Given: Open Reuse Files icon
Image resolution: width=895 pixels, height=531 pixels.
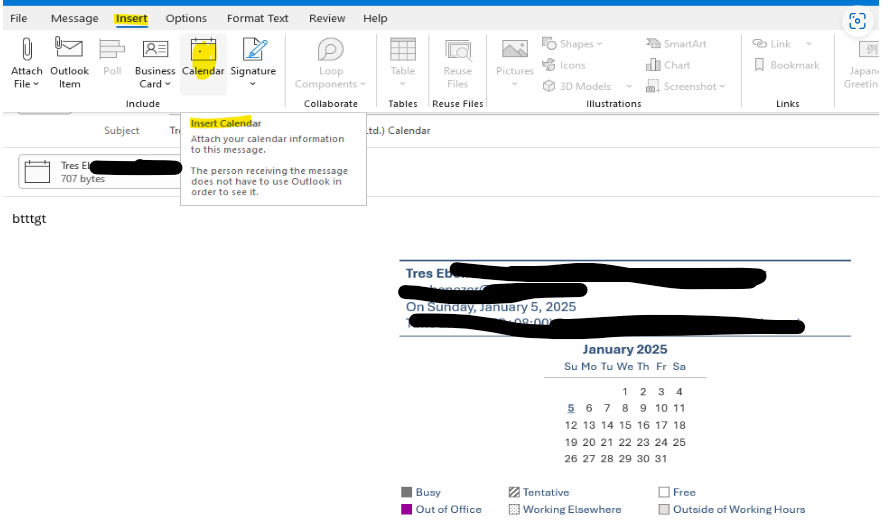Looking at the screenshot, I should click(x=458, y=50).
